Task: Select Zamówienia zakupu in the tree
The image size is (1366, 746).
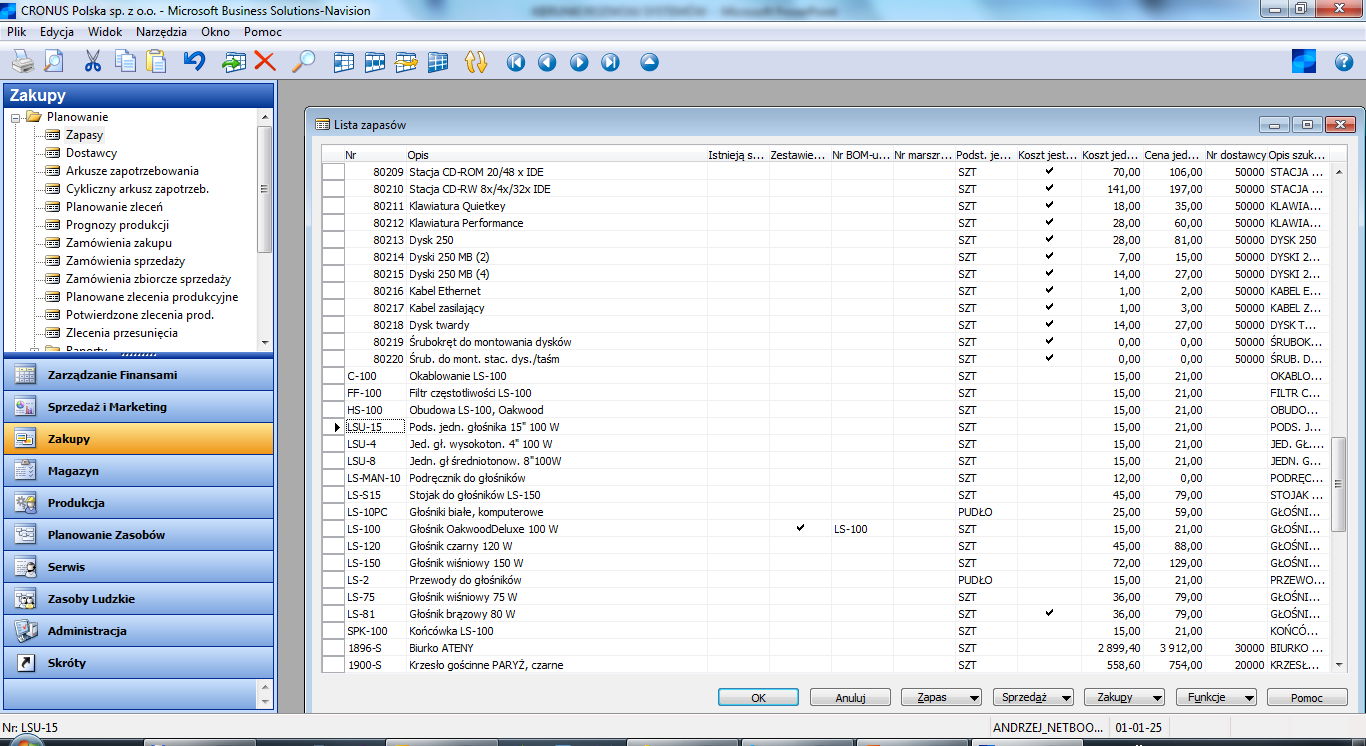Action: [x=119, y=243]
